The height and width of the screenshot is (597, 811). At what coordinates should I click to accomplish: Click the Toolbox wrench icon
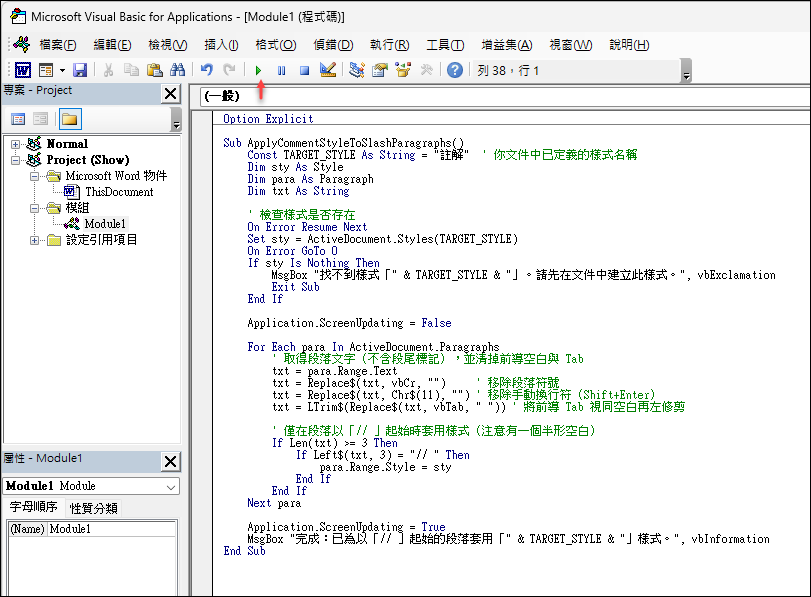(426, 70)
